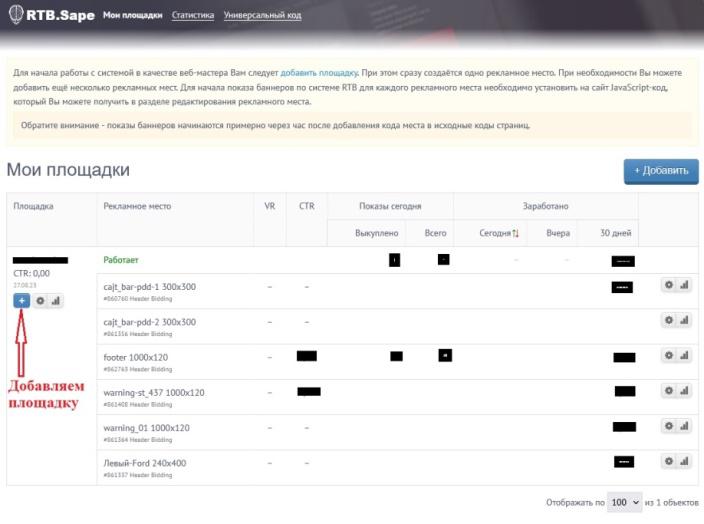Open site statistics chart under CTR: 0,00

click(56, 300)
